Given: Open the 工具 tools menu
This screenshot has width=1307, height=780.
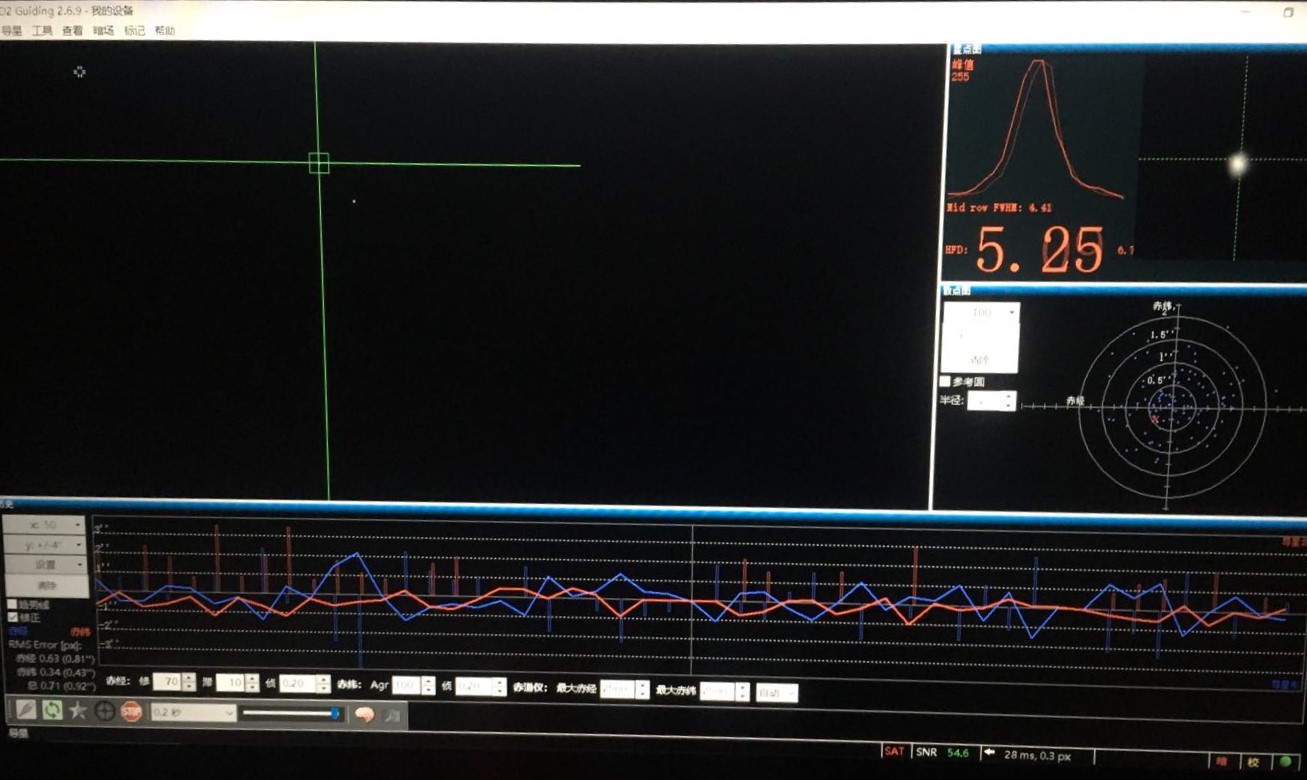Looking at the screenshot, I should tap(42, 31).
